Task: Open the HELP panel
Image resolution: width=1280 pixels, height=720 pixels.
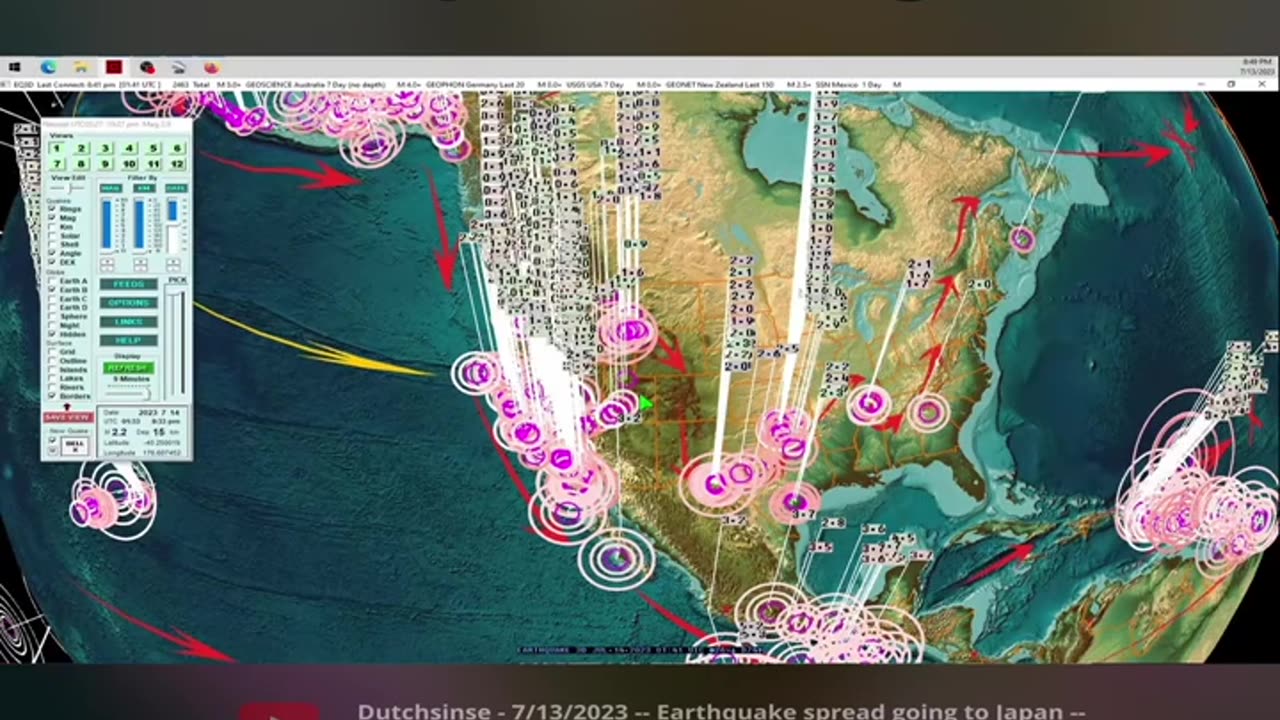Action: coord(128,341)
